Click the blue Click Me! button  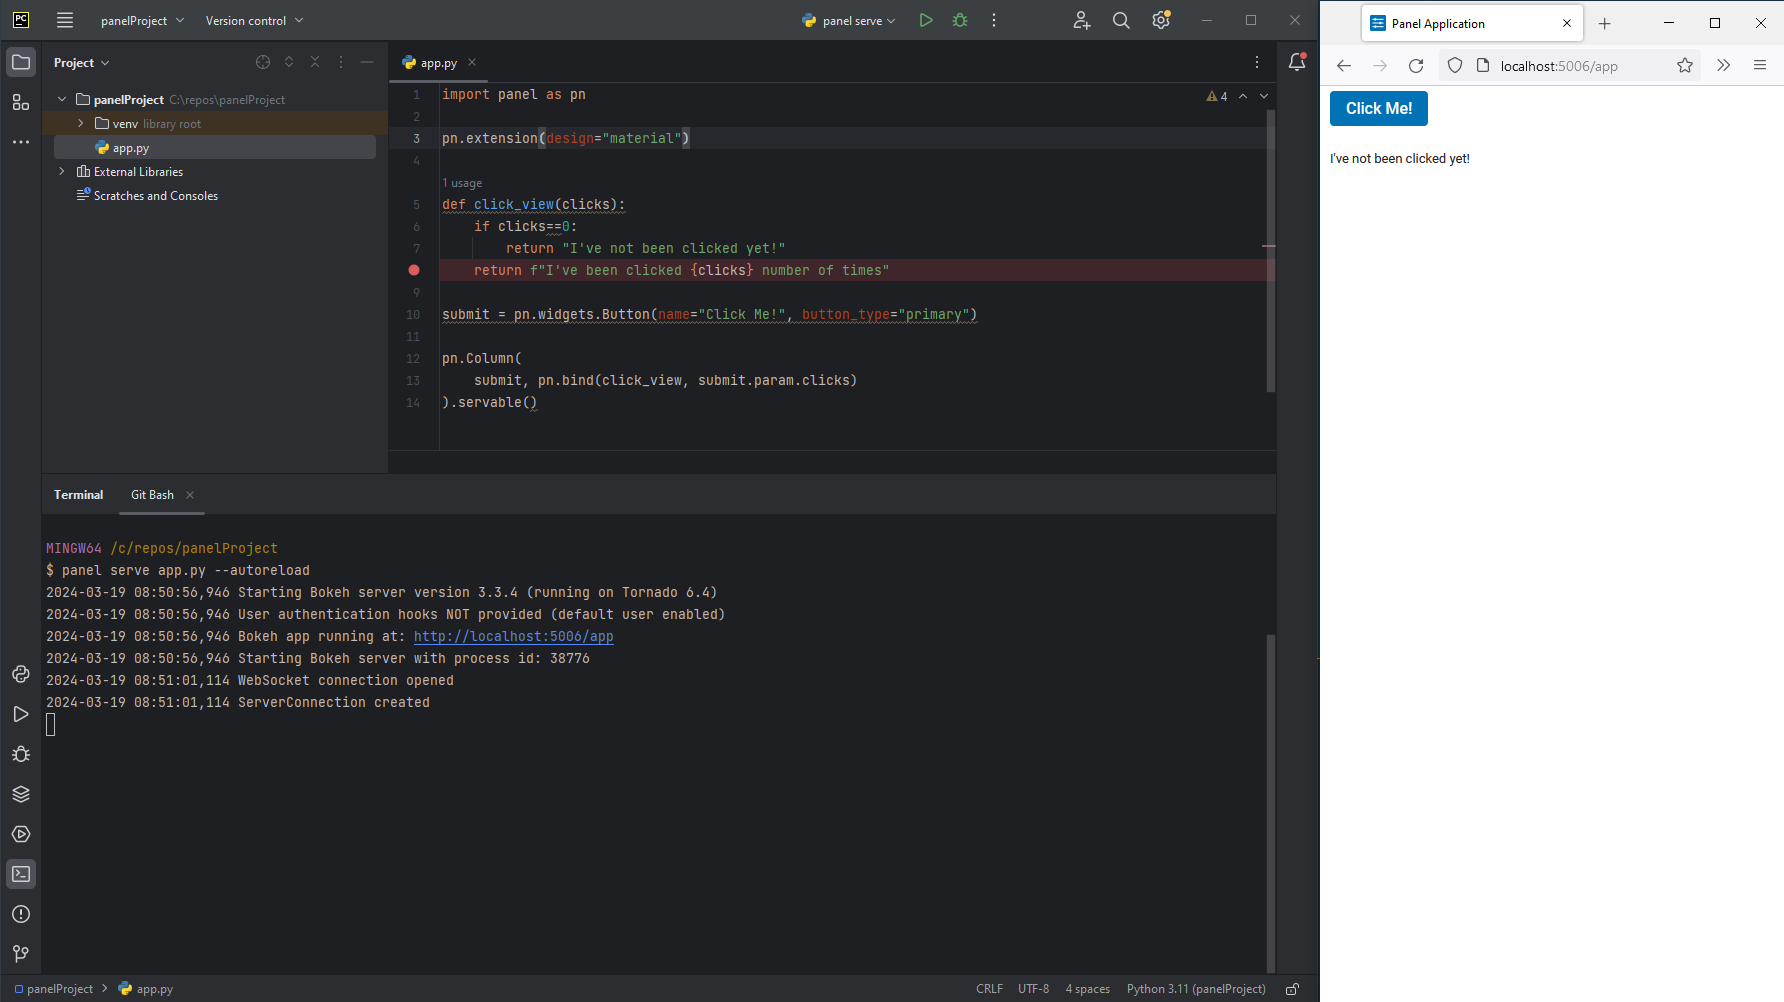click(x=1379, y=108)
